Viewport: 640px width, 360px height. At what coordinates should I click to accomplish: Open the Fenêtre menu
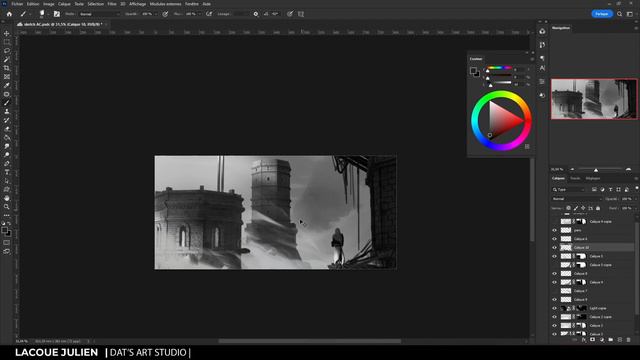tap(192, 4)
